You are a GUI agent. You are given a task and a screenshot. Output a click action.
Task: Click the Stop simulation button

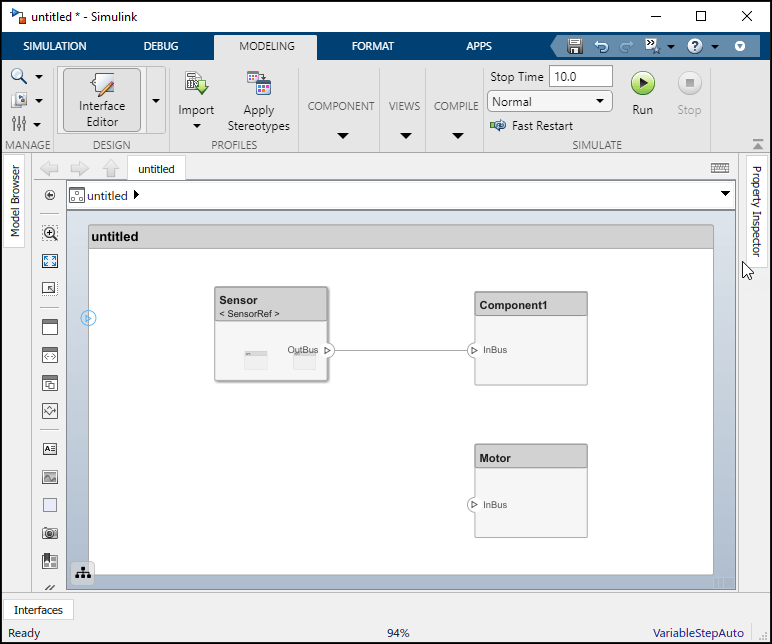click(x=689, y=93)
